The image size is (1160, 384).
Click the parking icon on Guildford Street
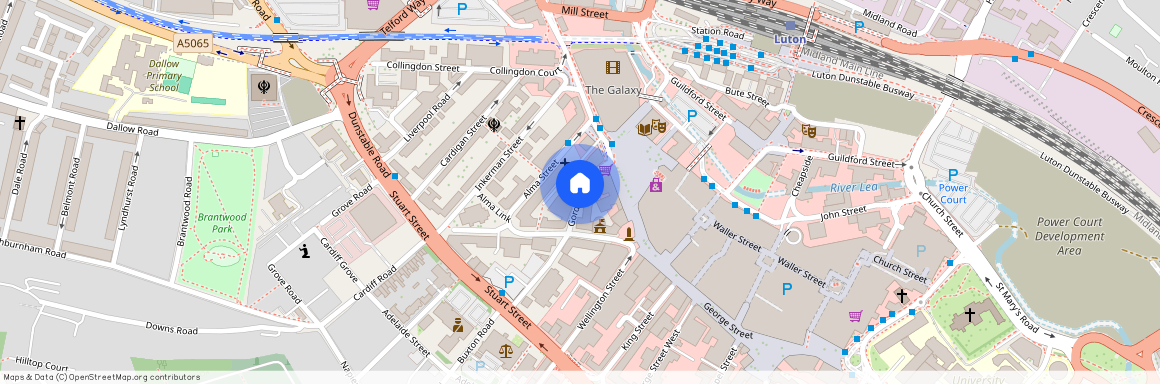click(x=692, y=115)
